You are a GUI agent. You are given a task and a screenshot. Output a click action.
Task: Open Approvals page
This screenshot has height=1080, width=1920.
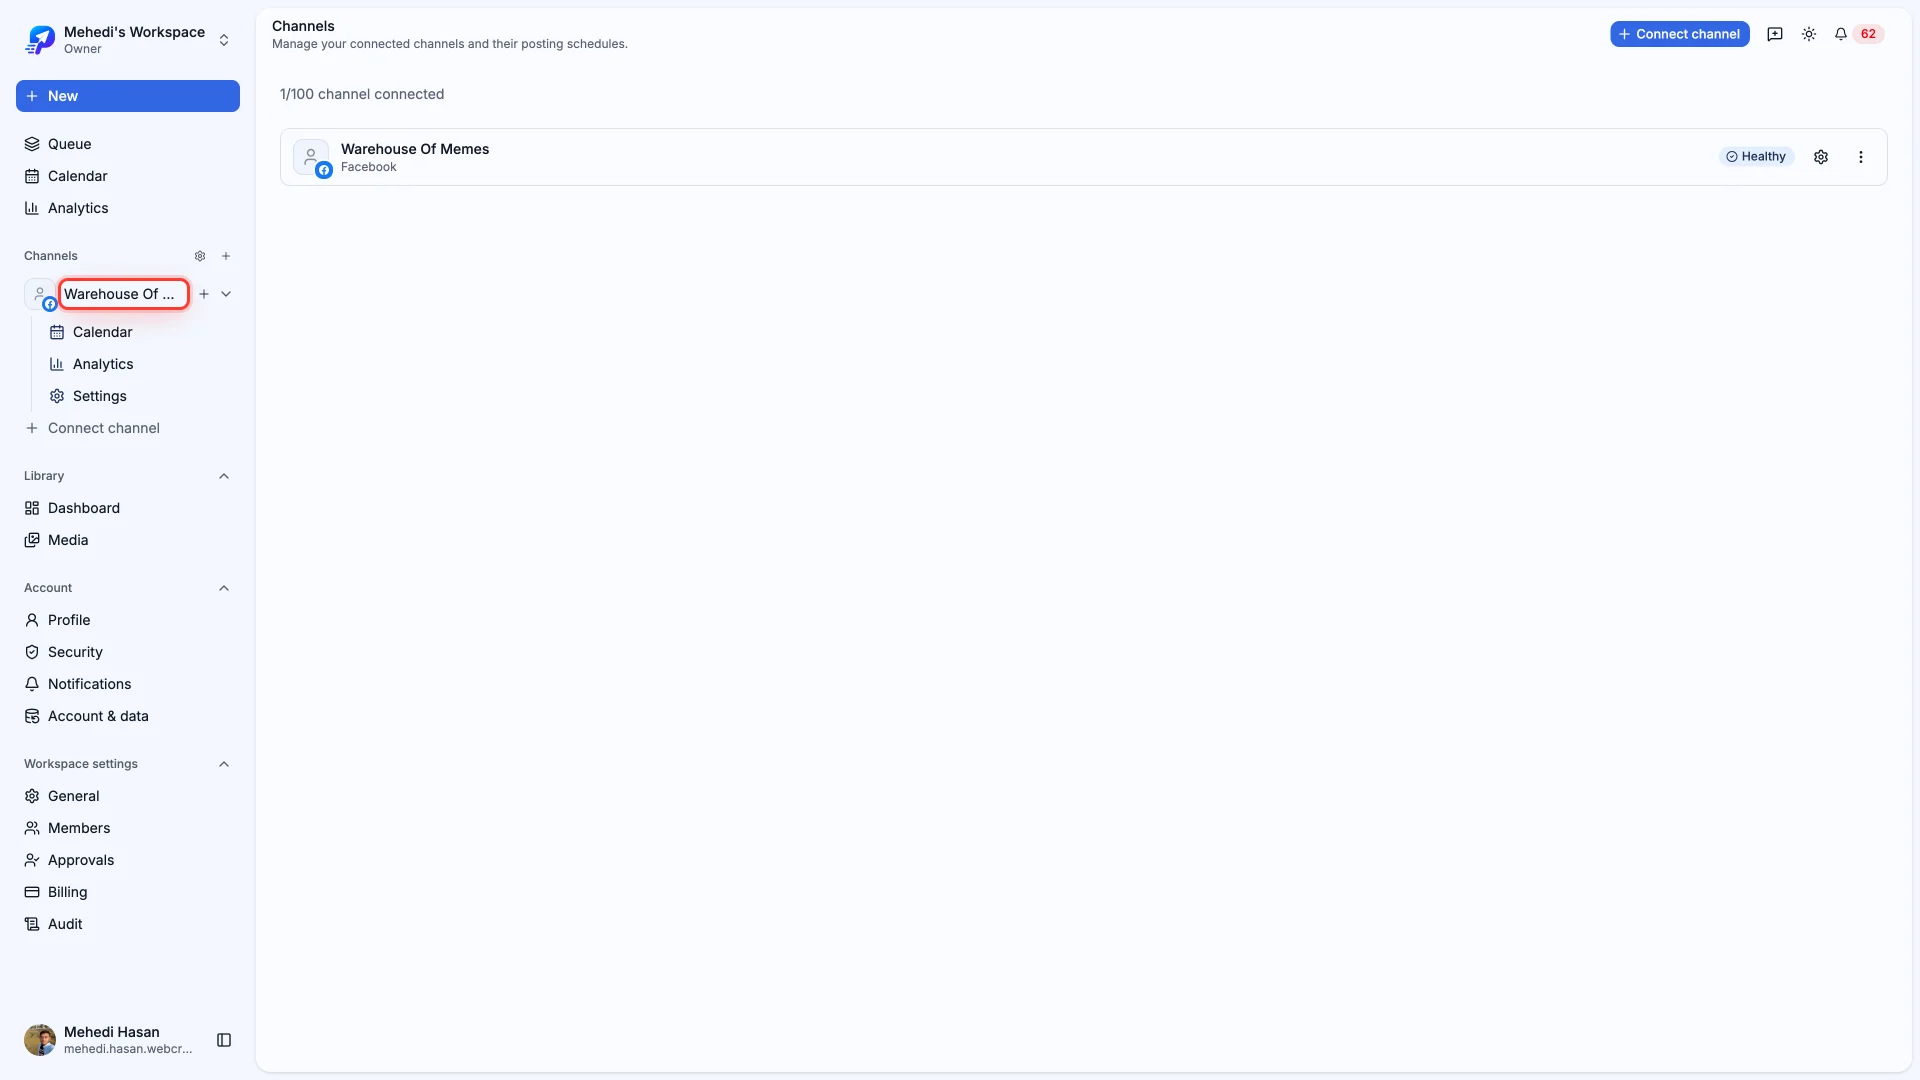tap(128, 860)
